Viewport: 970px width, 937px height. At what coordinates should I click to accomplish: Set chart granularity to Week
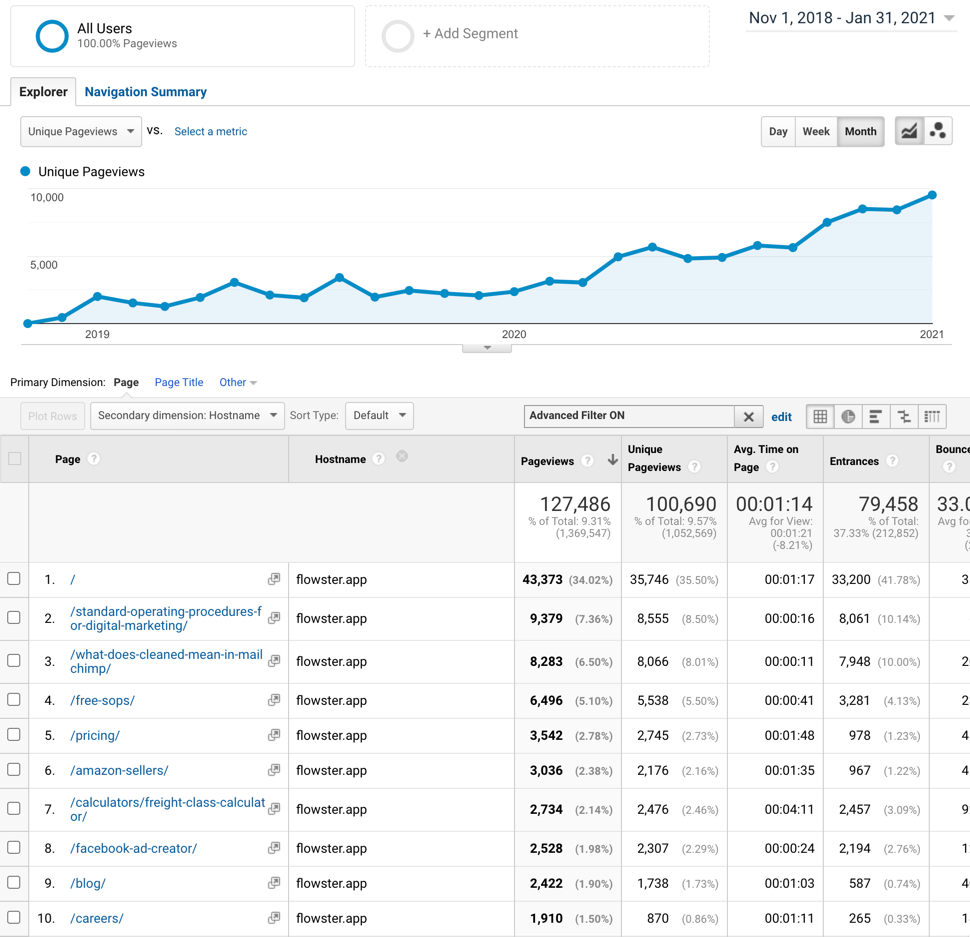pos(816,131)
